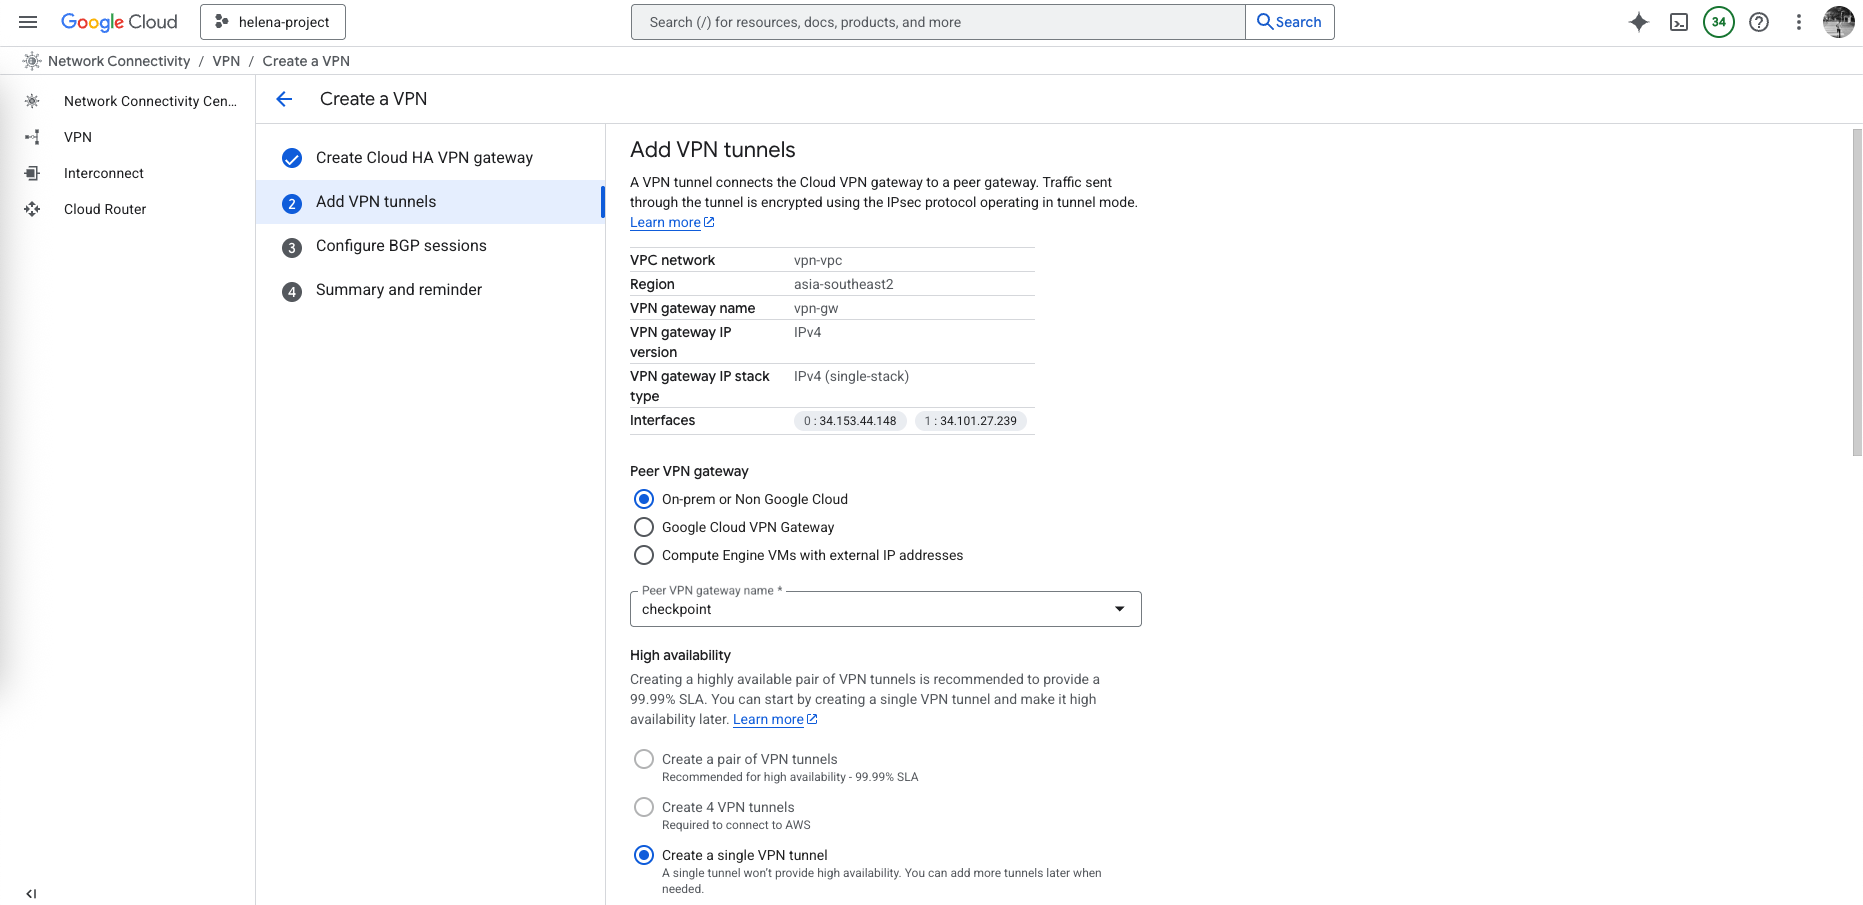Screen dimensions: 1863x905
Task: Open the three-dot settings menu
Action: pyautogui.click(x=1798, y=22)
